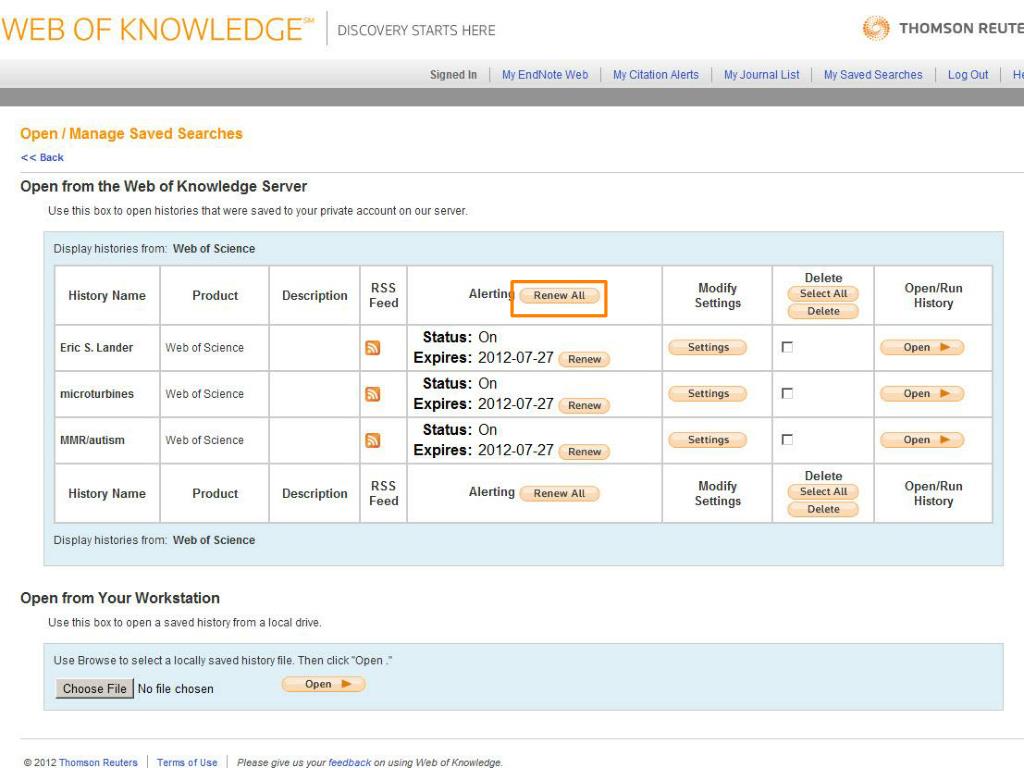Click the feedback link in footer
The height and width of the screenshot is (768, 1024).
[349, 762]
